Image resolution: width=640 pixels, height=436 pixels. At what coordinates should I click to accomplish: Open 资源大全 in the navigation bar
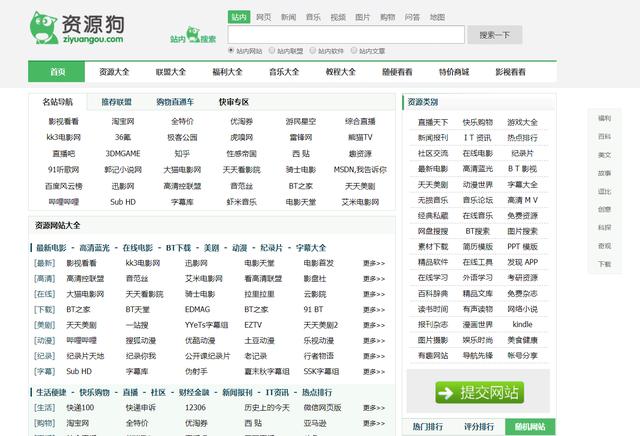114,72
